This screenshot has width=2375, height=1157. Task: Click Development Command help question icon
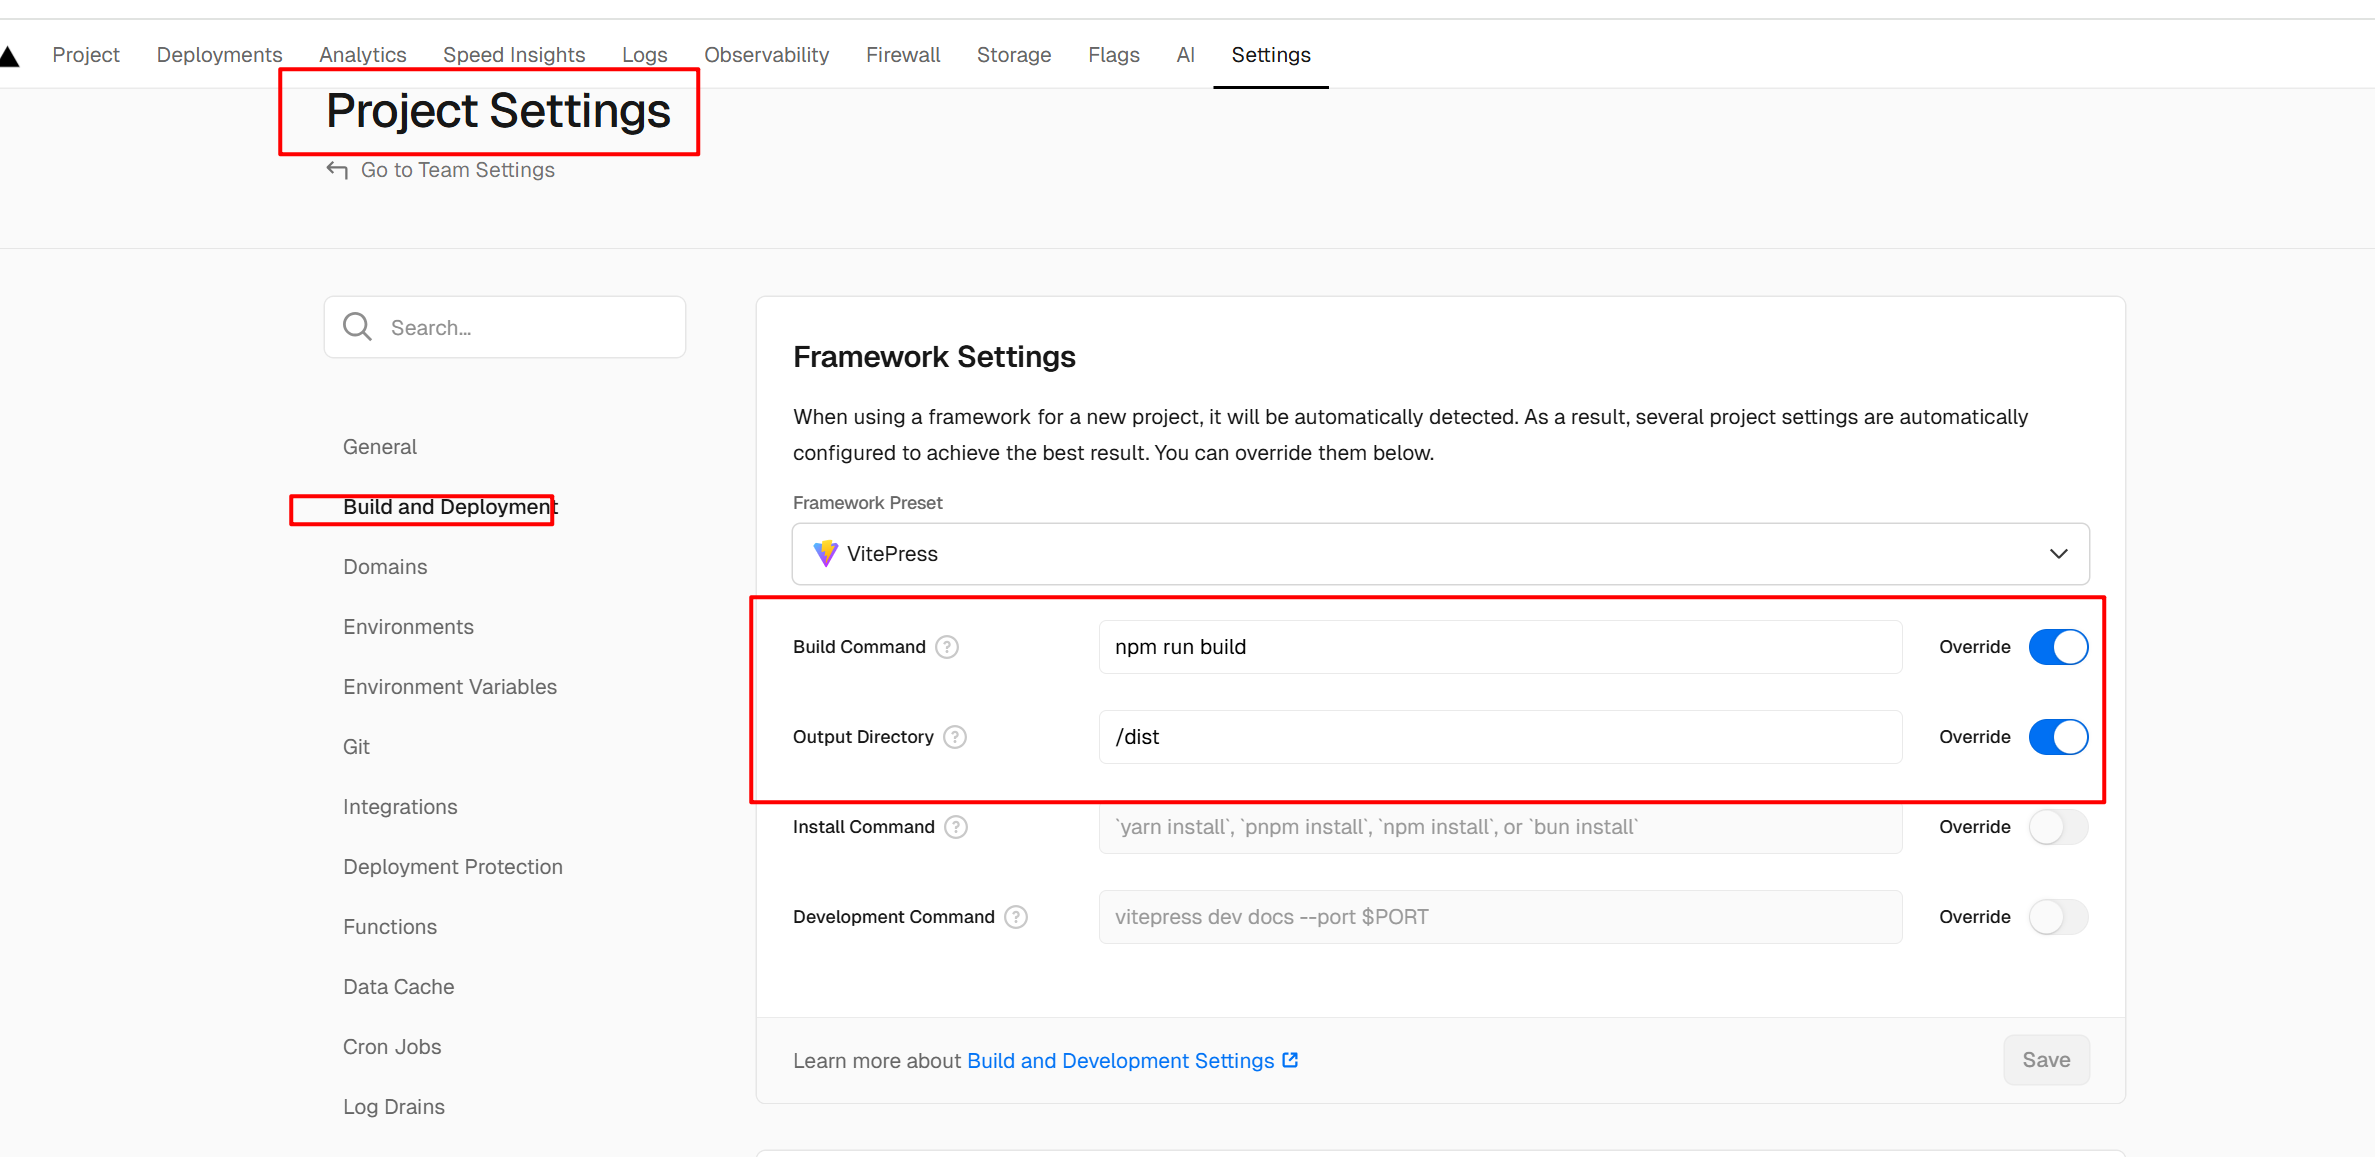1016,917
